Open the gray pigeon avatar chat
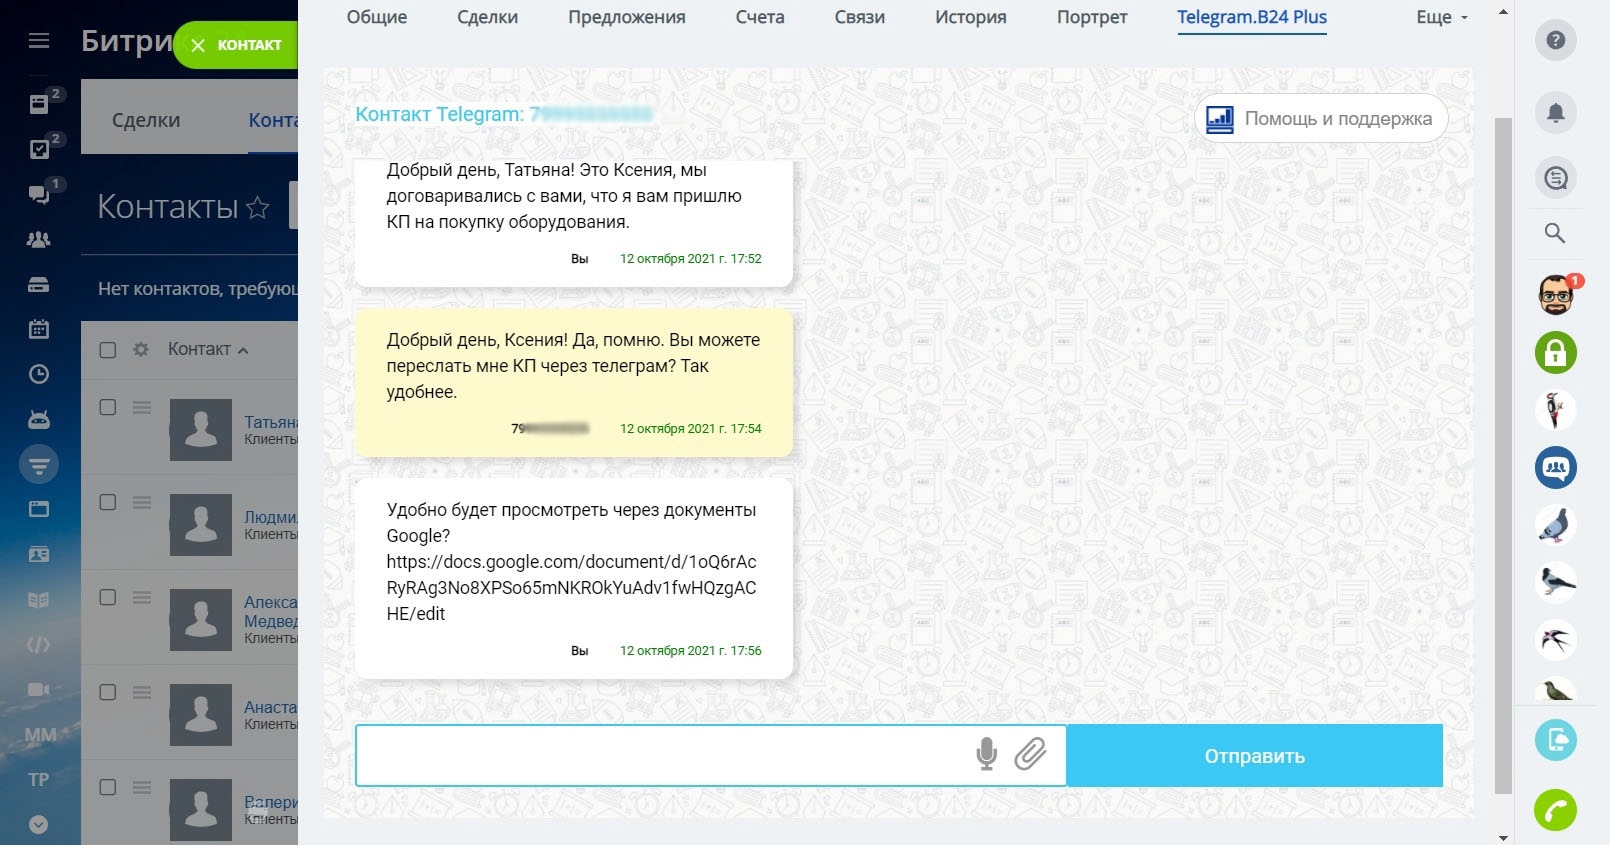This screenshot has width=1610, height=845. coord(1556,525)
